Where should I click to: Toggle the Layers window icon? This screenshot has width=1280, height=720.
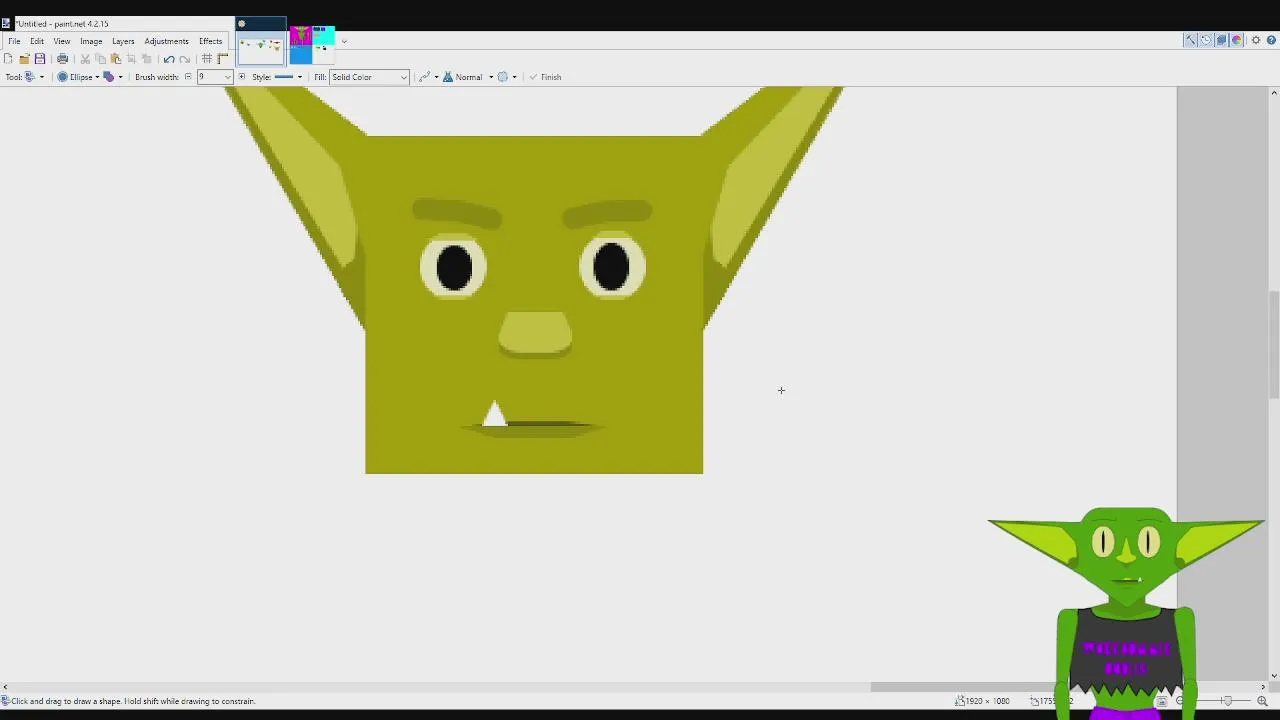tap(1221, 40)
